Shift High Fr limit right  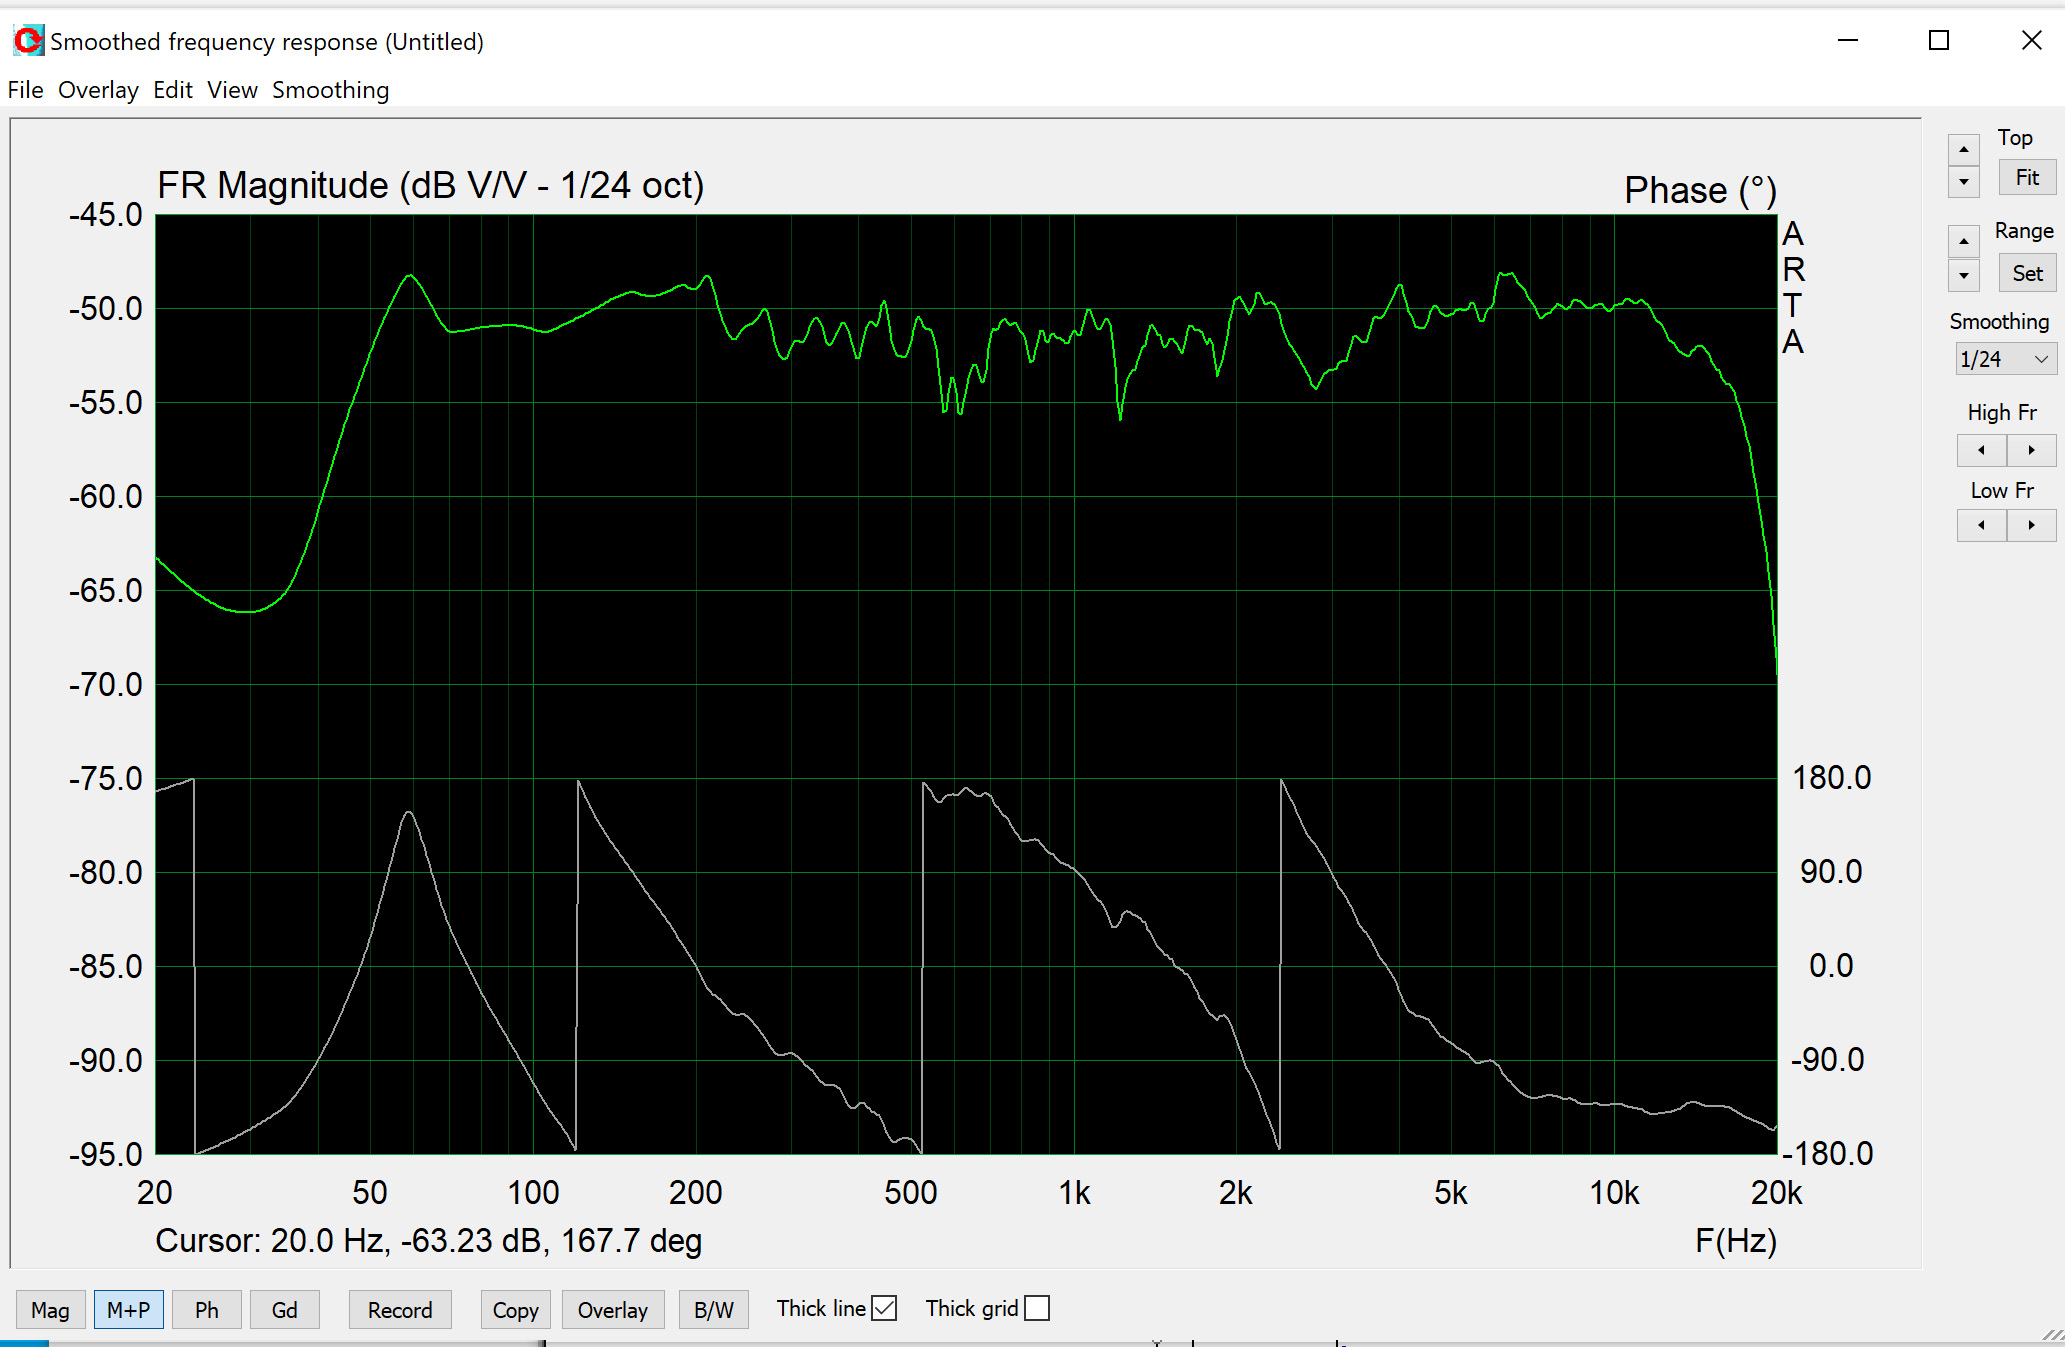2031,450
